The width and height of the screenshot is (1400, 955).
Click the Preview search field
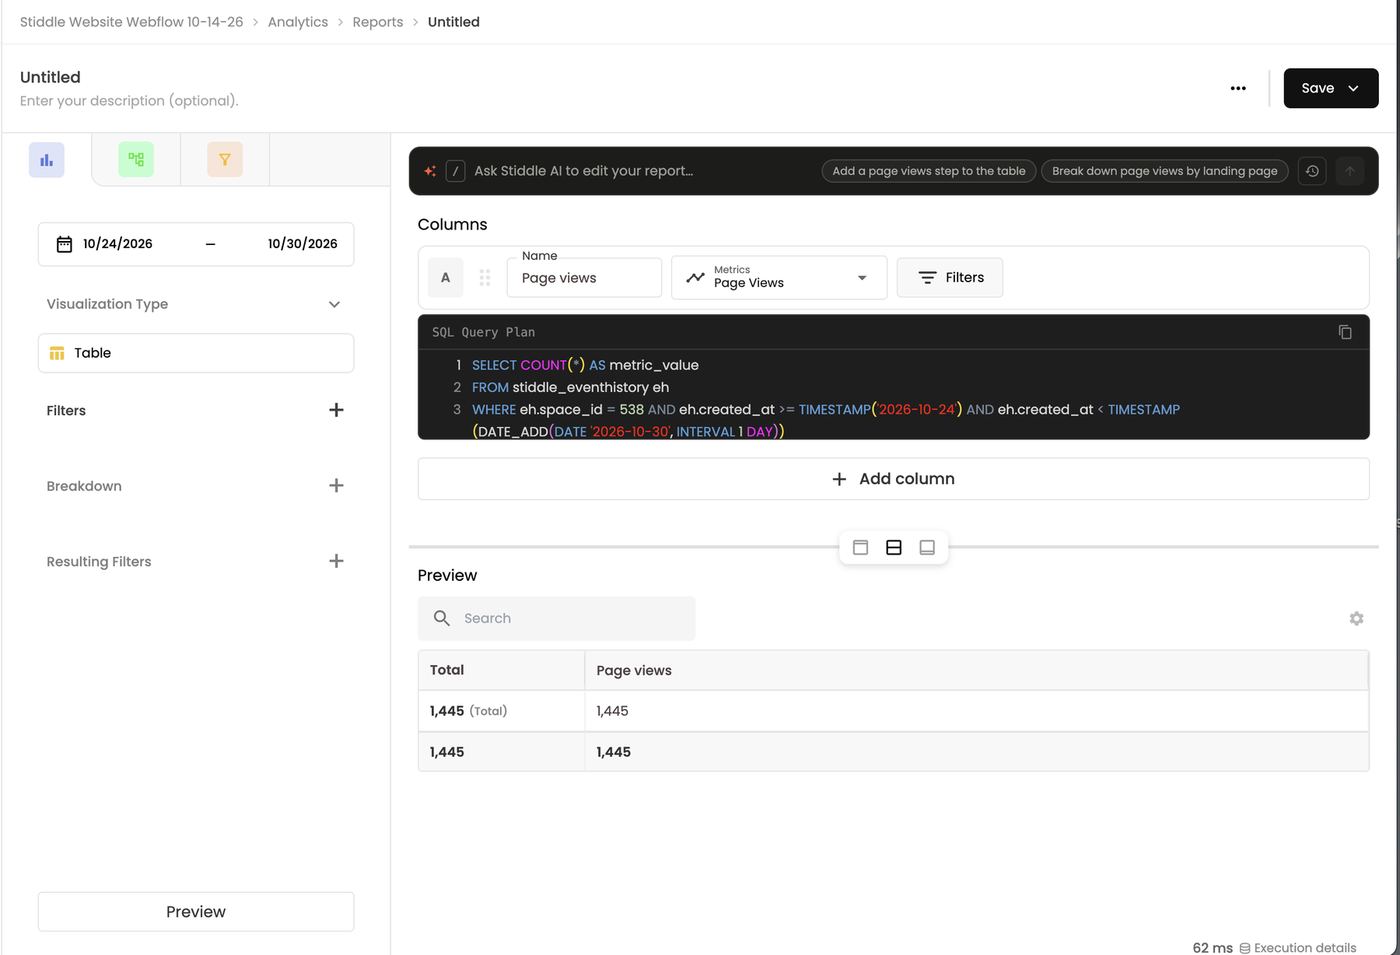tap(556, 619)
